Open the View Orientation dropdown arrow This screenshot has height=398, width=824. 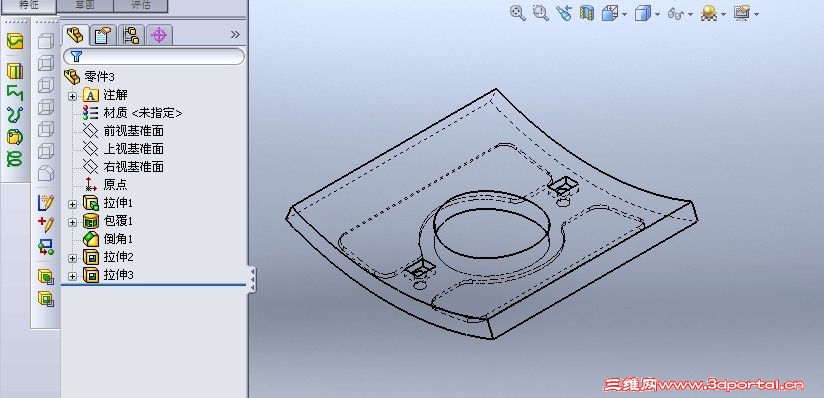pyautogui.click(x=624, y=14)
